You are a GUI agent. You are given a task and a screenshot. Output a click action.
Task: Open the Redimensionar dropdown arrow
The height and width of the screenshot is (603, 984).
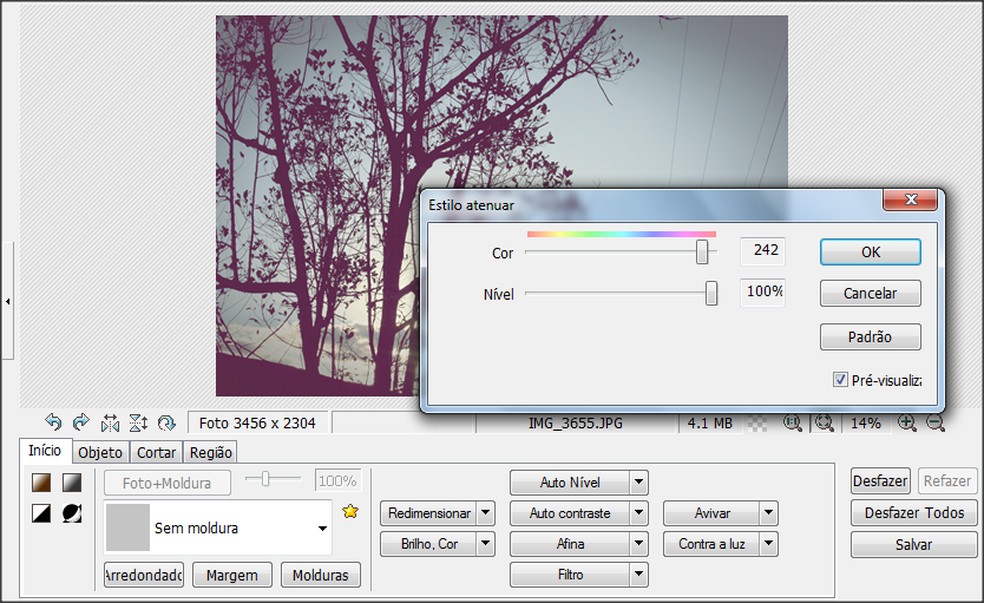point(485,513)
